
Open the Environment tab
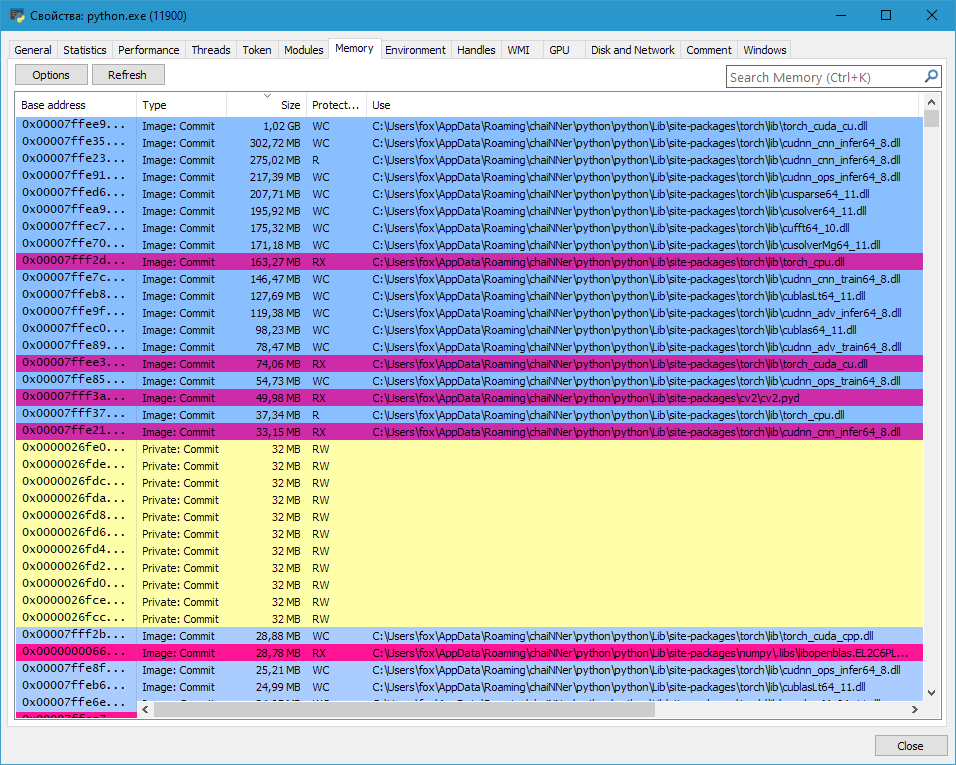coord(415,50)
